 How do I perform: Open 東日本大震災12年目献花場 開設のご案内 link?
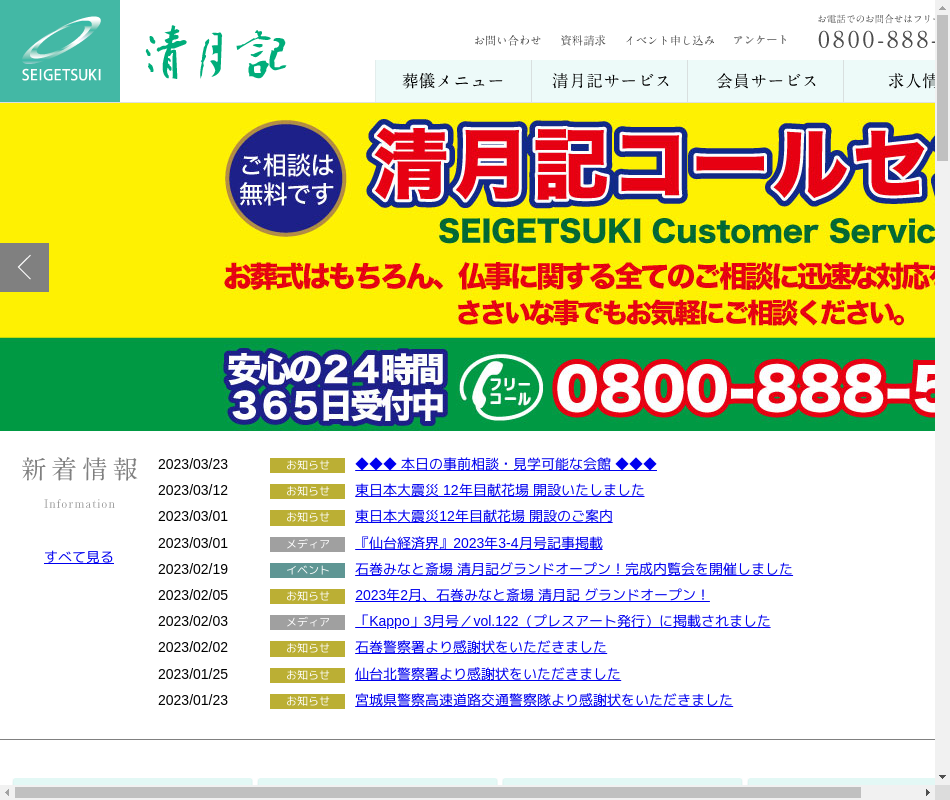click(x=484, y=516)
